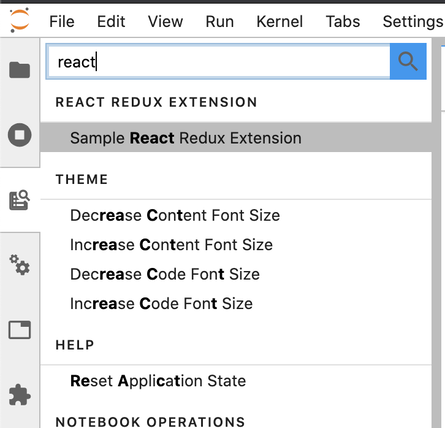Open the Settings menu
445x428 pixels.
pyautogui.click(x=413, y=22)
